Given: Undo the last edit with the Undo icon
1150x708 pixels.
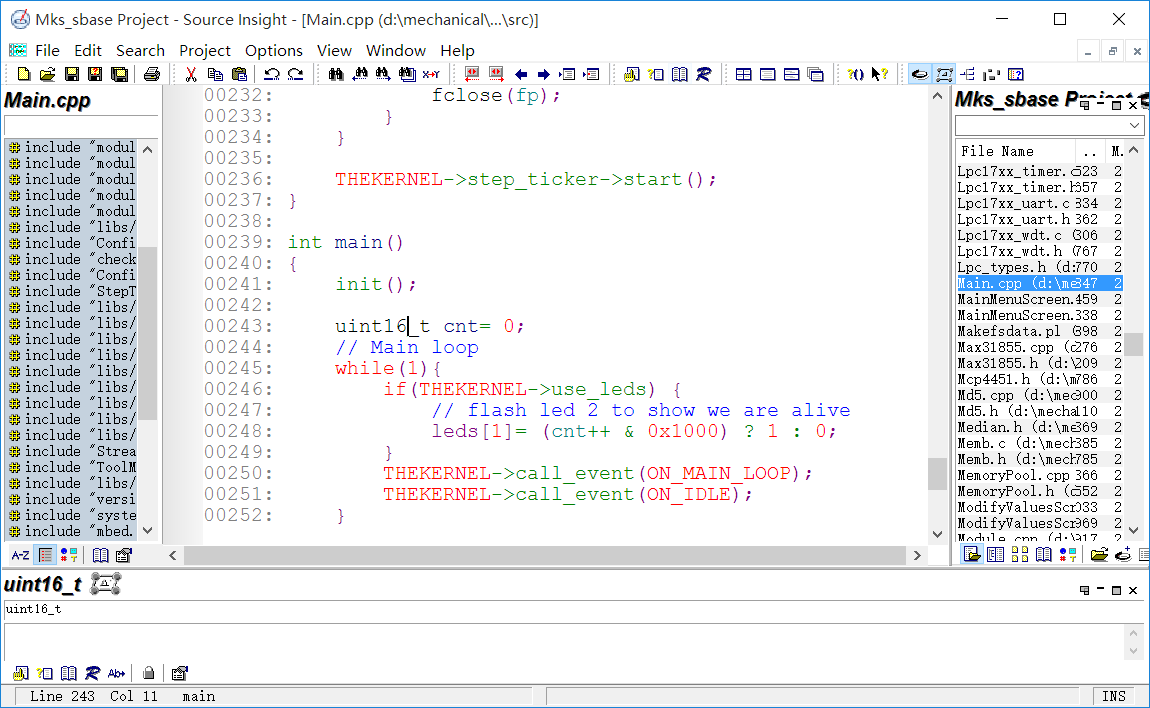Looking at the screenshot, I should coord(272,74).
